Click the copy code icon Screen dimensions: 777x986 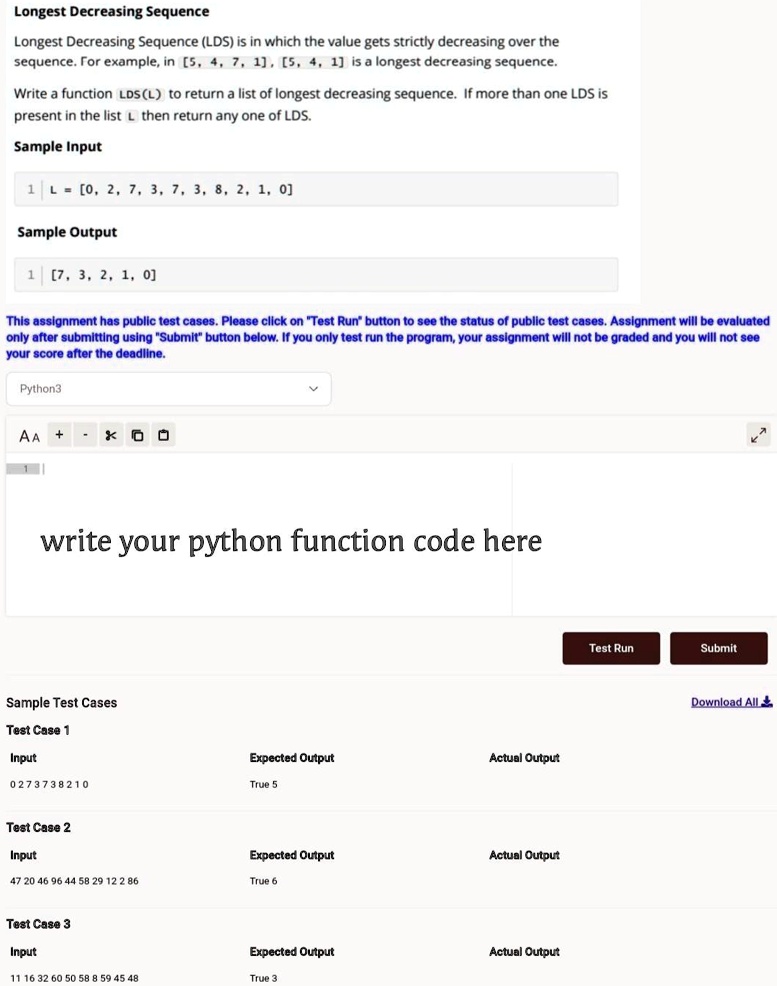coord(137,435)
